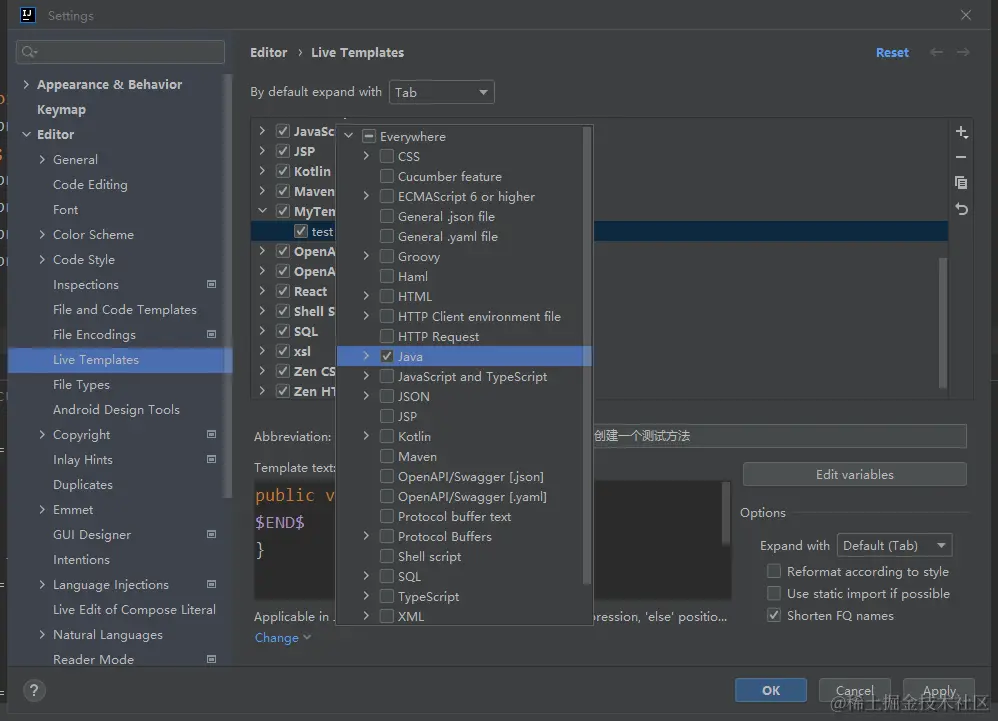Check Reformat according to style
Screen dimensions: 998x721
774,571
